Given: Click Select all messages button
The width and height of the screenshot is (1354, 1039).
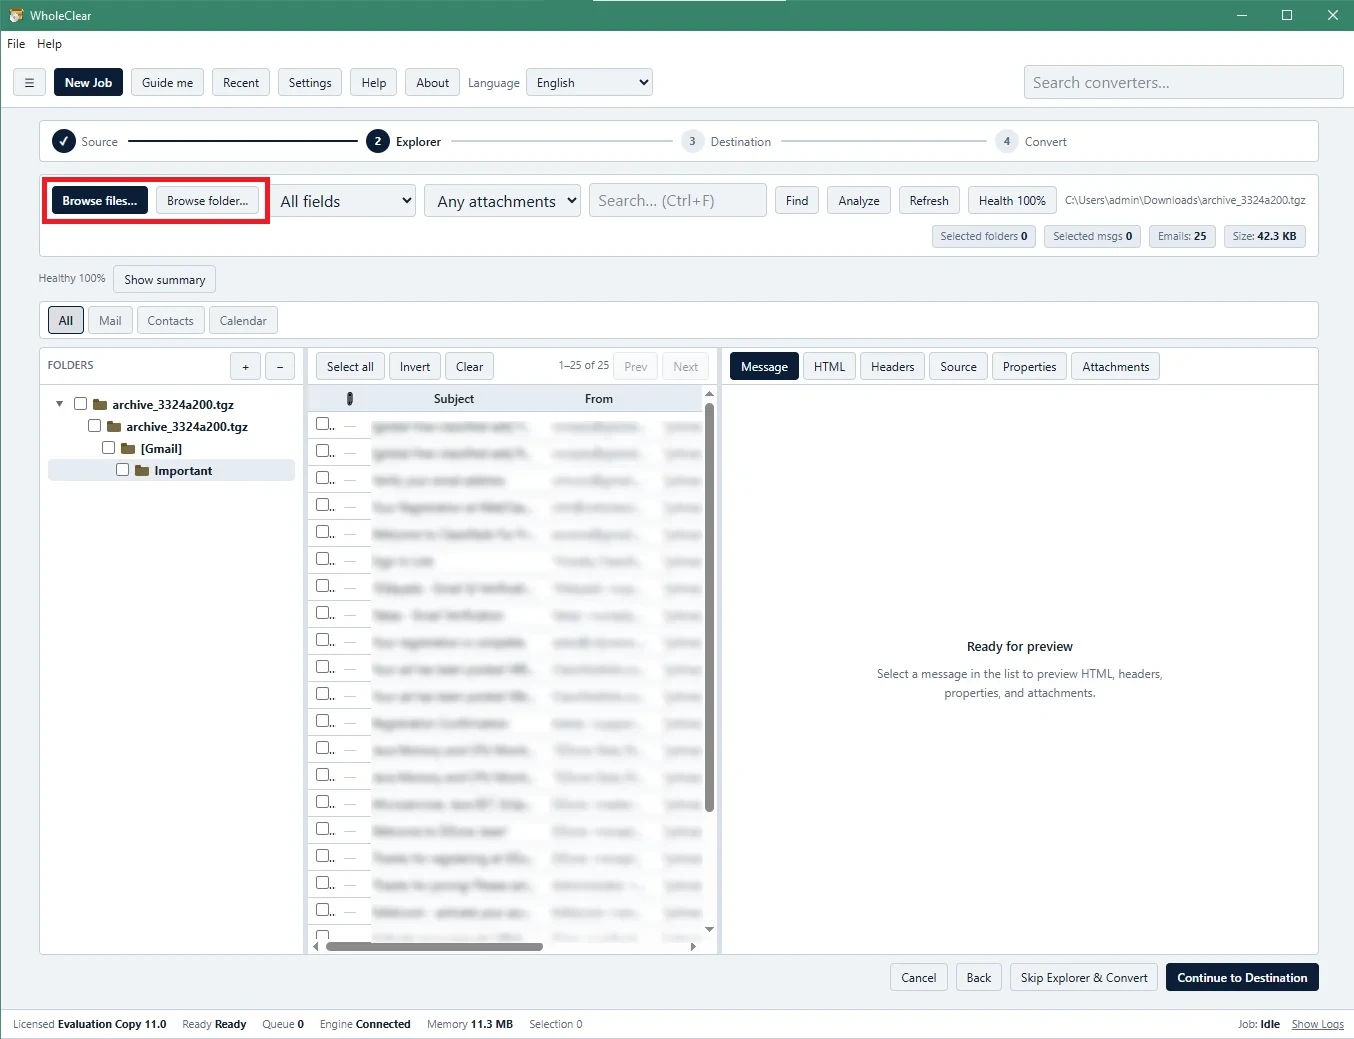Looking at the screenshot, I should click(x=350, y=367).
